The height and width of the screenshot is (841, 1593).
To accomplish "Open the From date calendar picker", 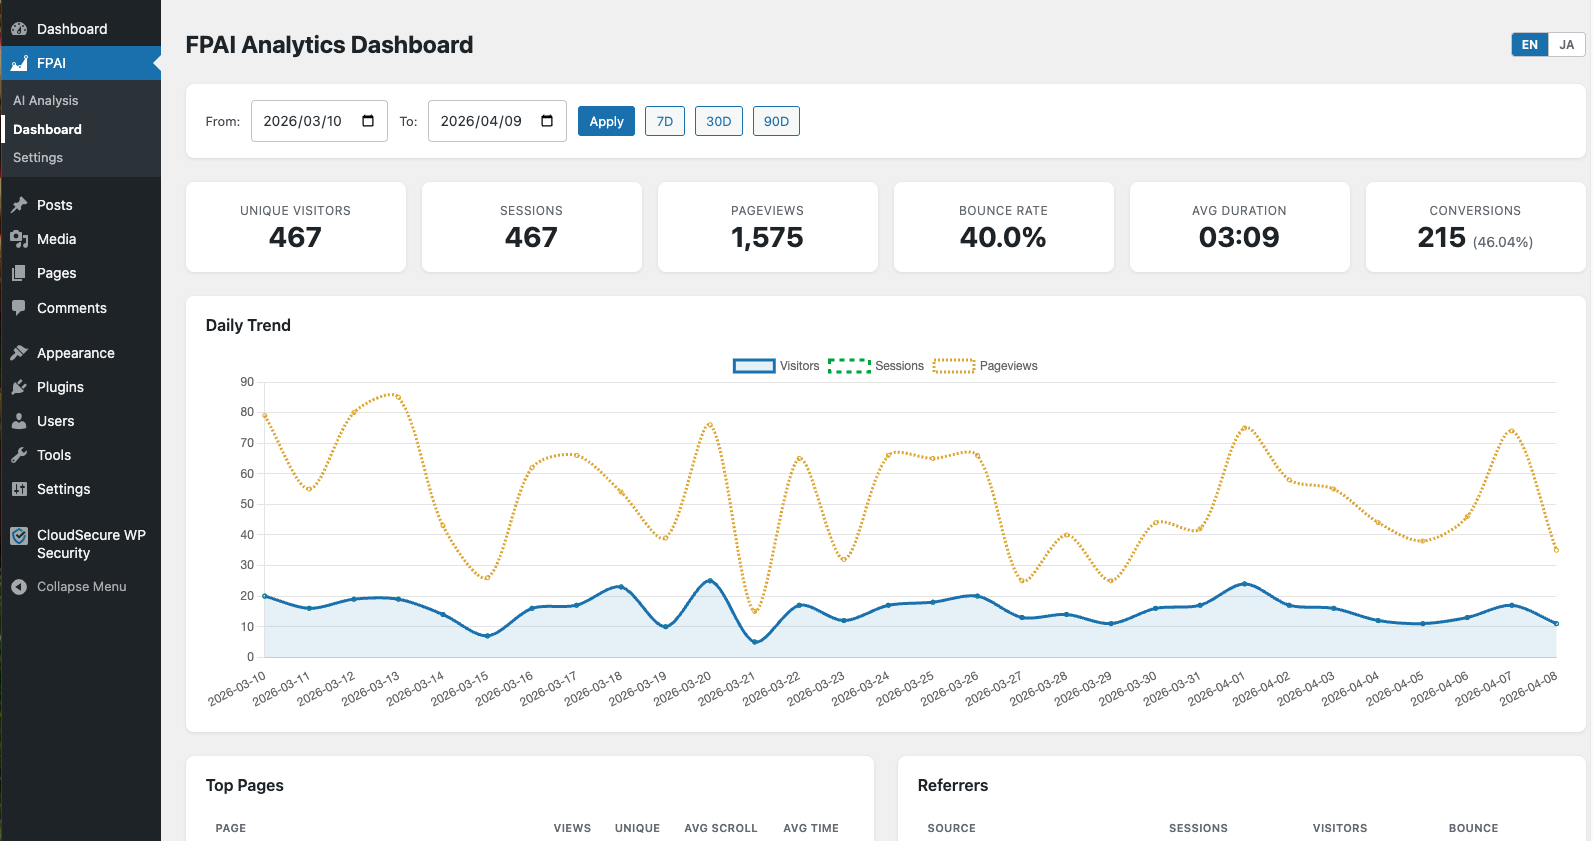I will click(x=368, y=121).
